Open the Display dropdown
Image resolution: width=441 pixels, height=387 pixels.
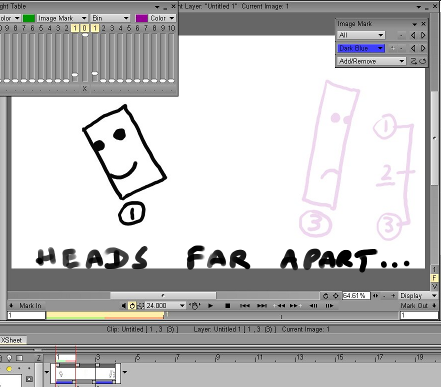coord(418,296)
